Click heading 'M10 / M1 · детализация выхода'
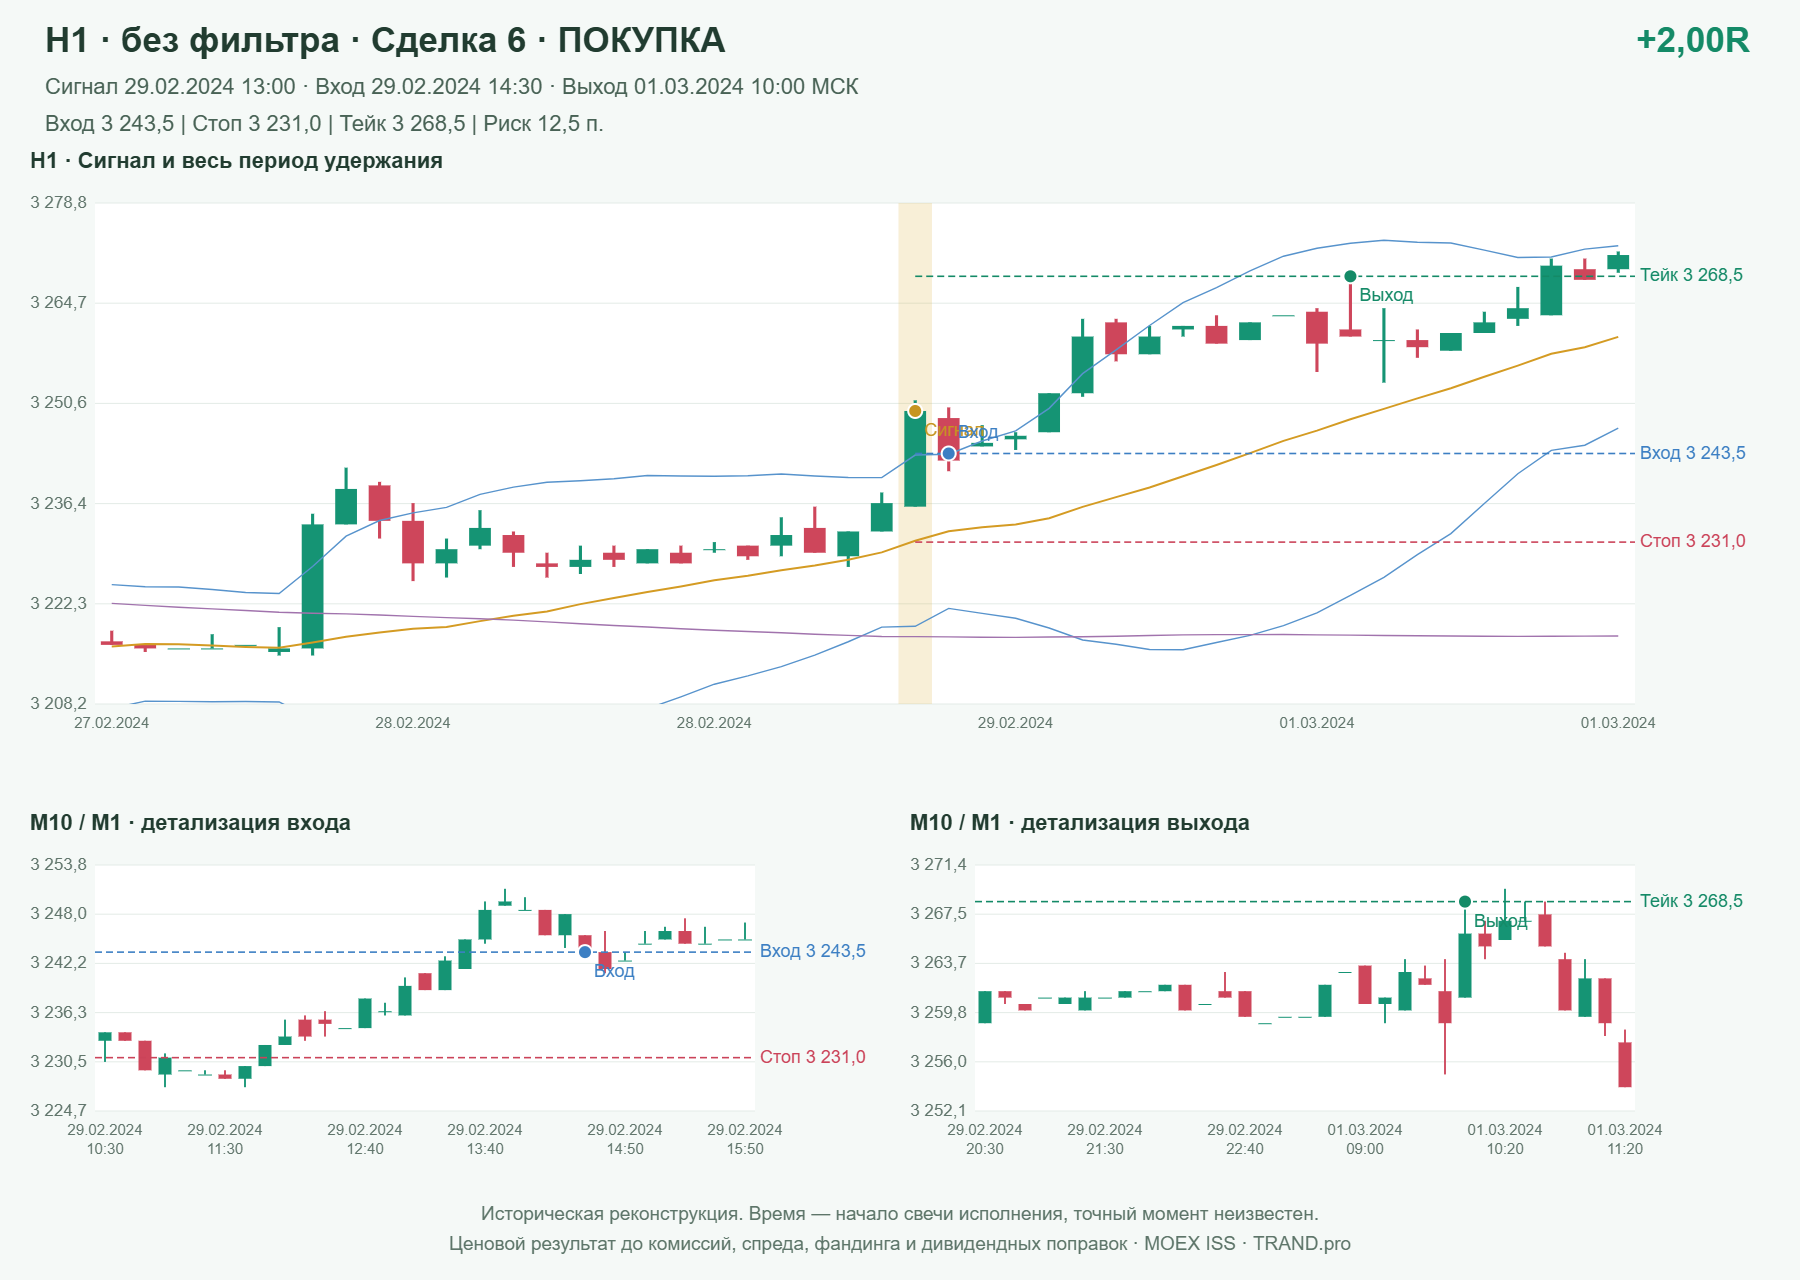The width and height of the screenshot is (1800, 1280). [x=1079, y=823]
